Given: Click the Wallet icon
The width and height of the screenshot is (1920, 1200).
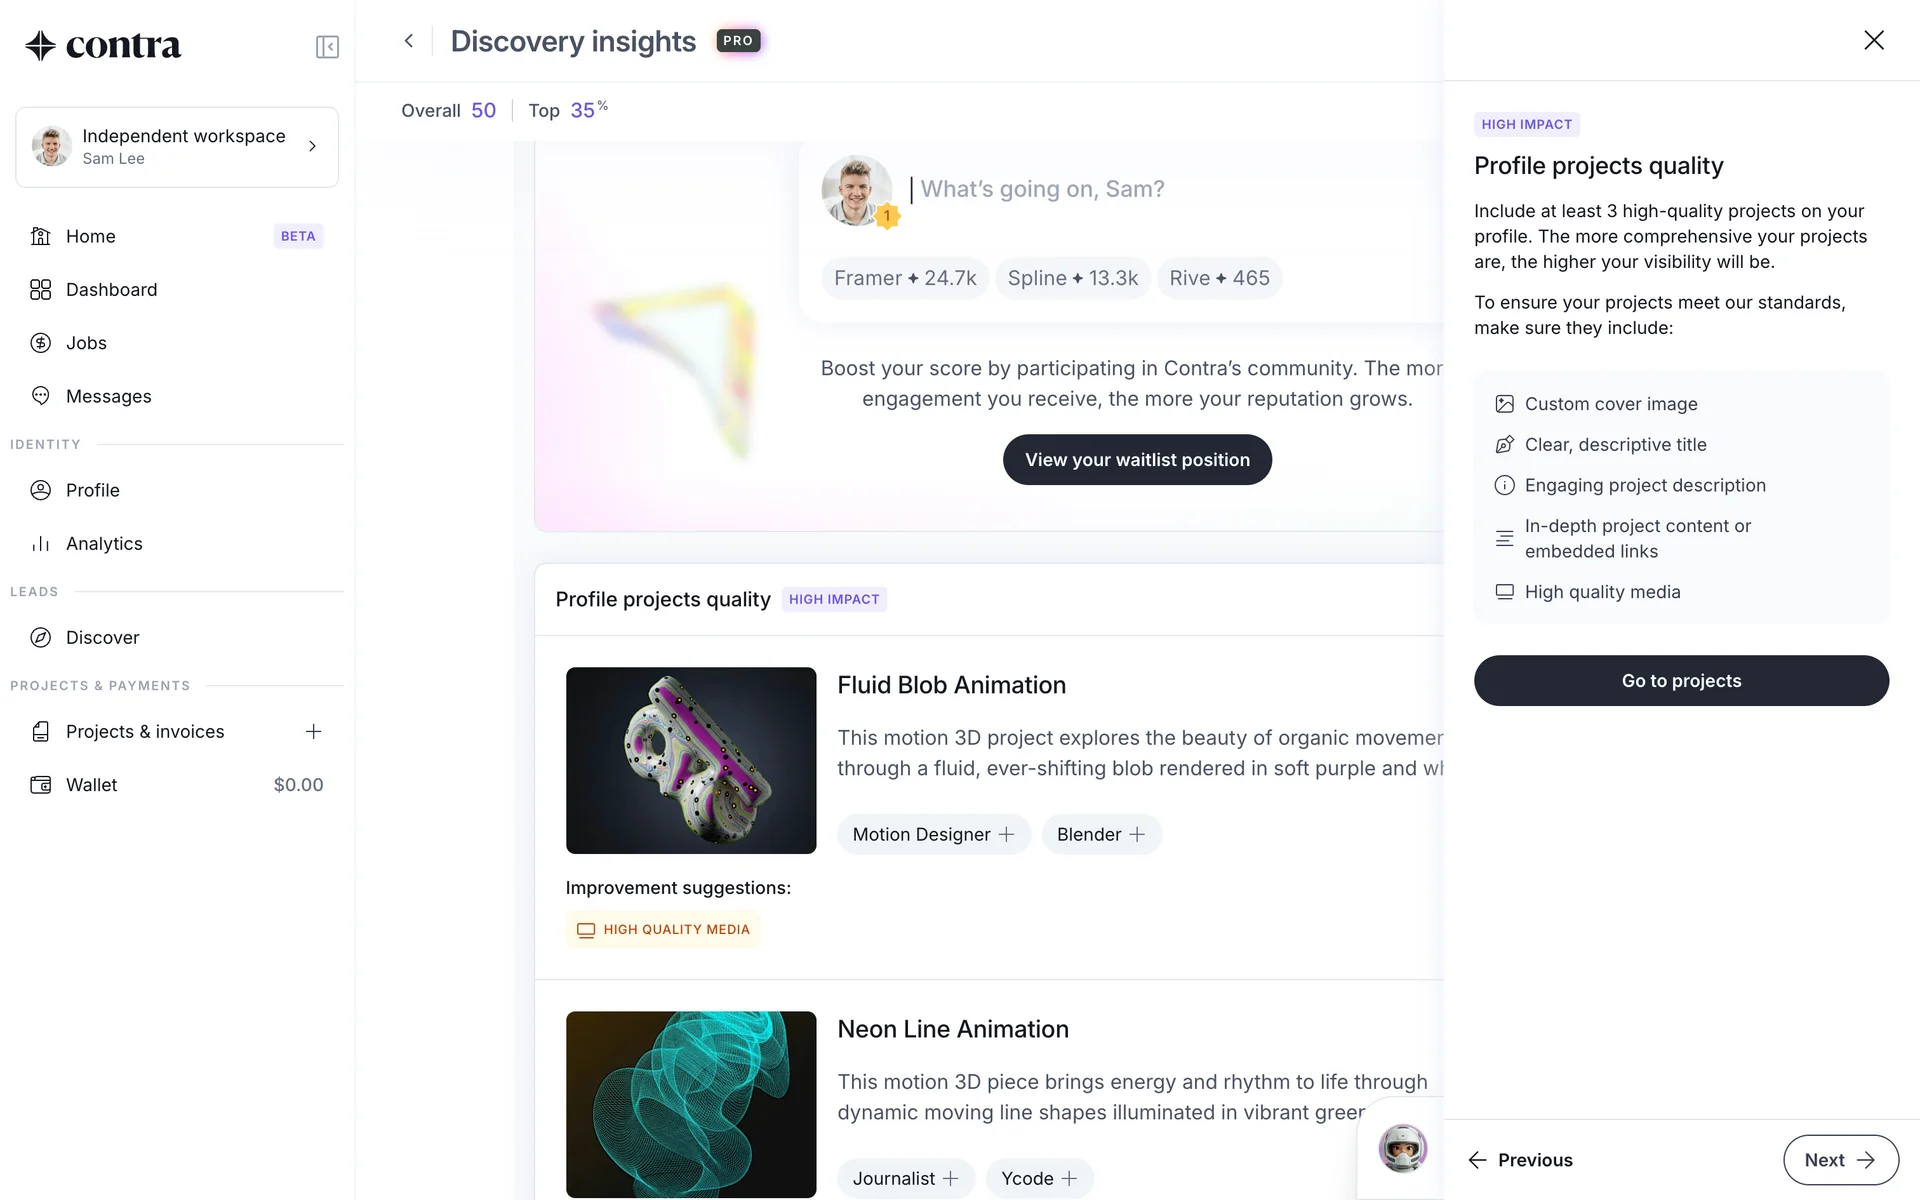Looking at the screenshot, I should point(41,785).
